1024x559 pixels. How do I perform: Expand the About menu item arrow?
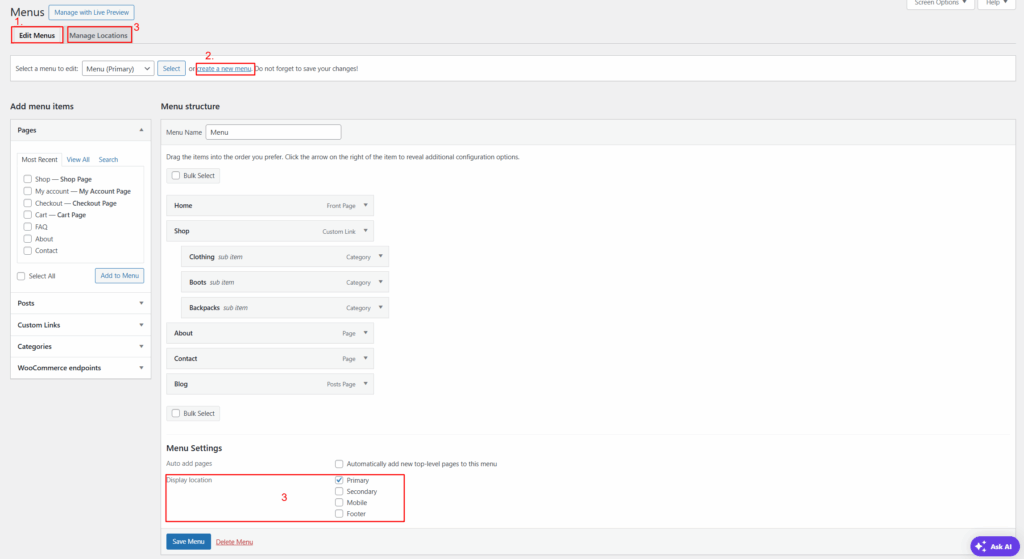366,333
